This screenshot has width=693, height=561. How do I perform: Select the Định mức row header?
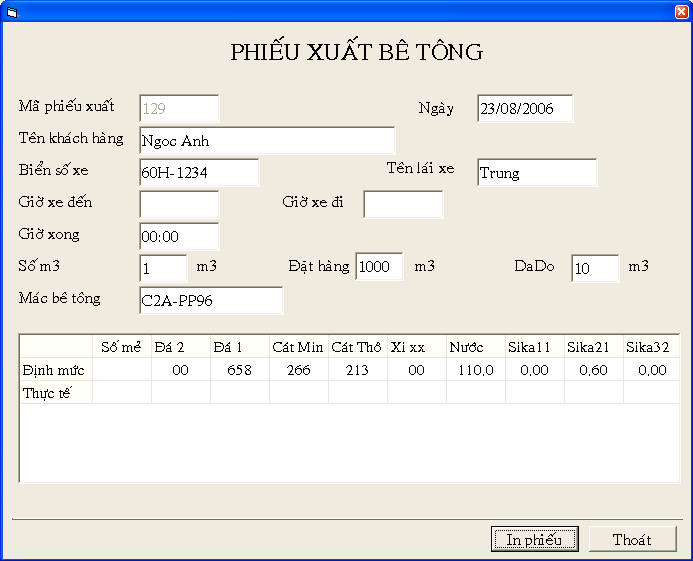pyautogui.click(x=56, y=370)
